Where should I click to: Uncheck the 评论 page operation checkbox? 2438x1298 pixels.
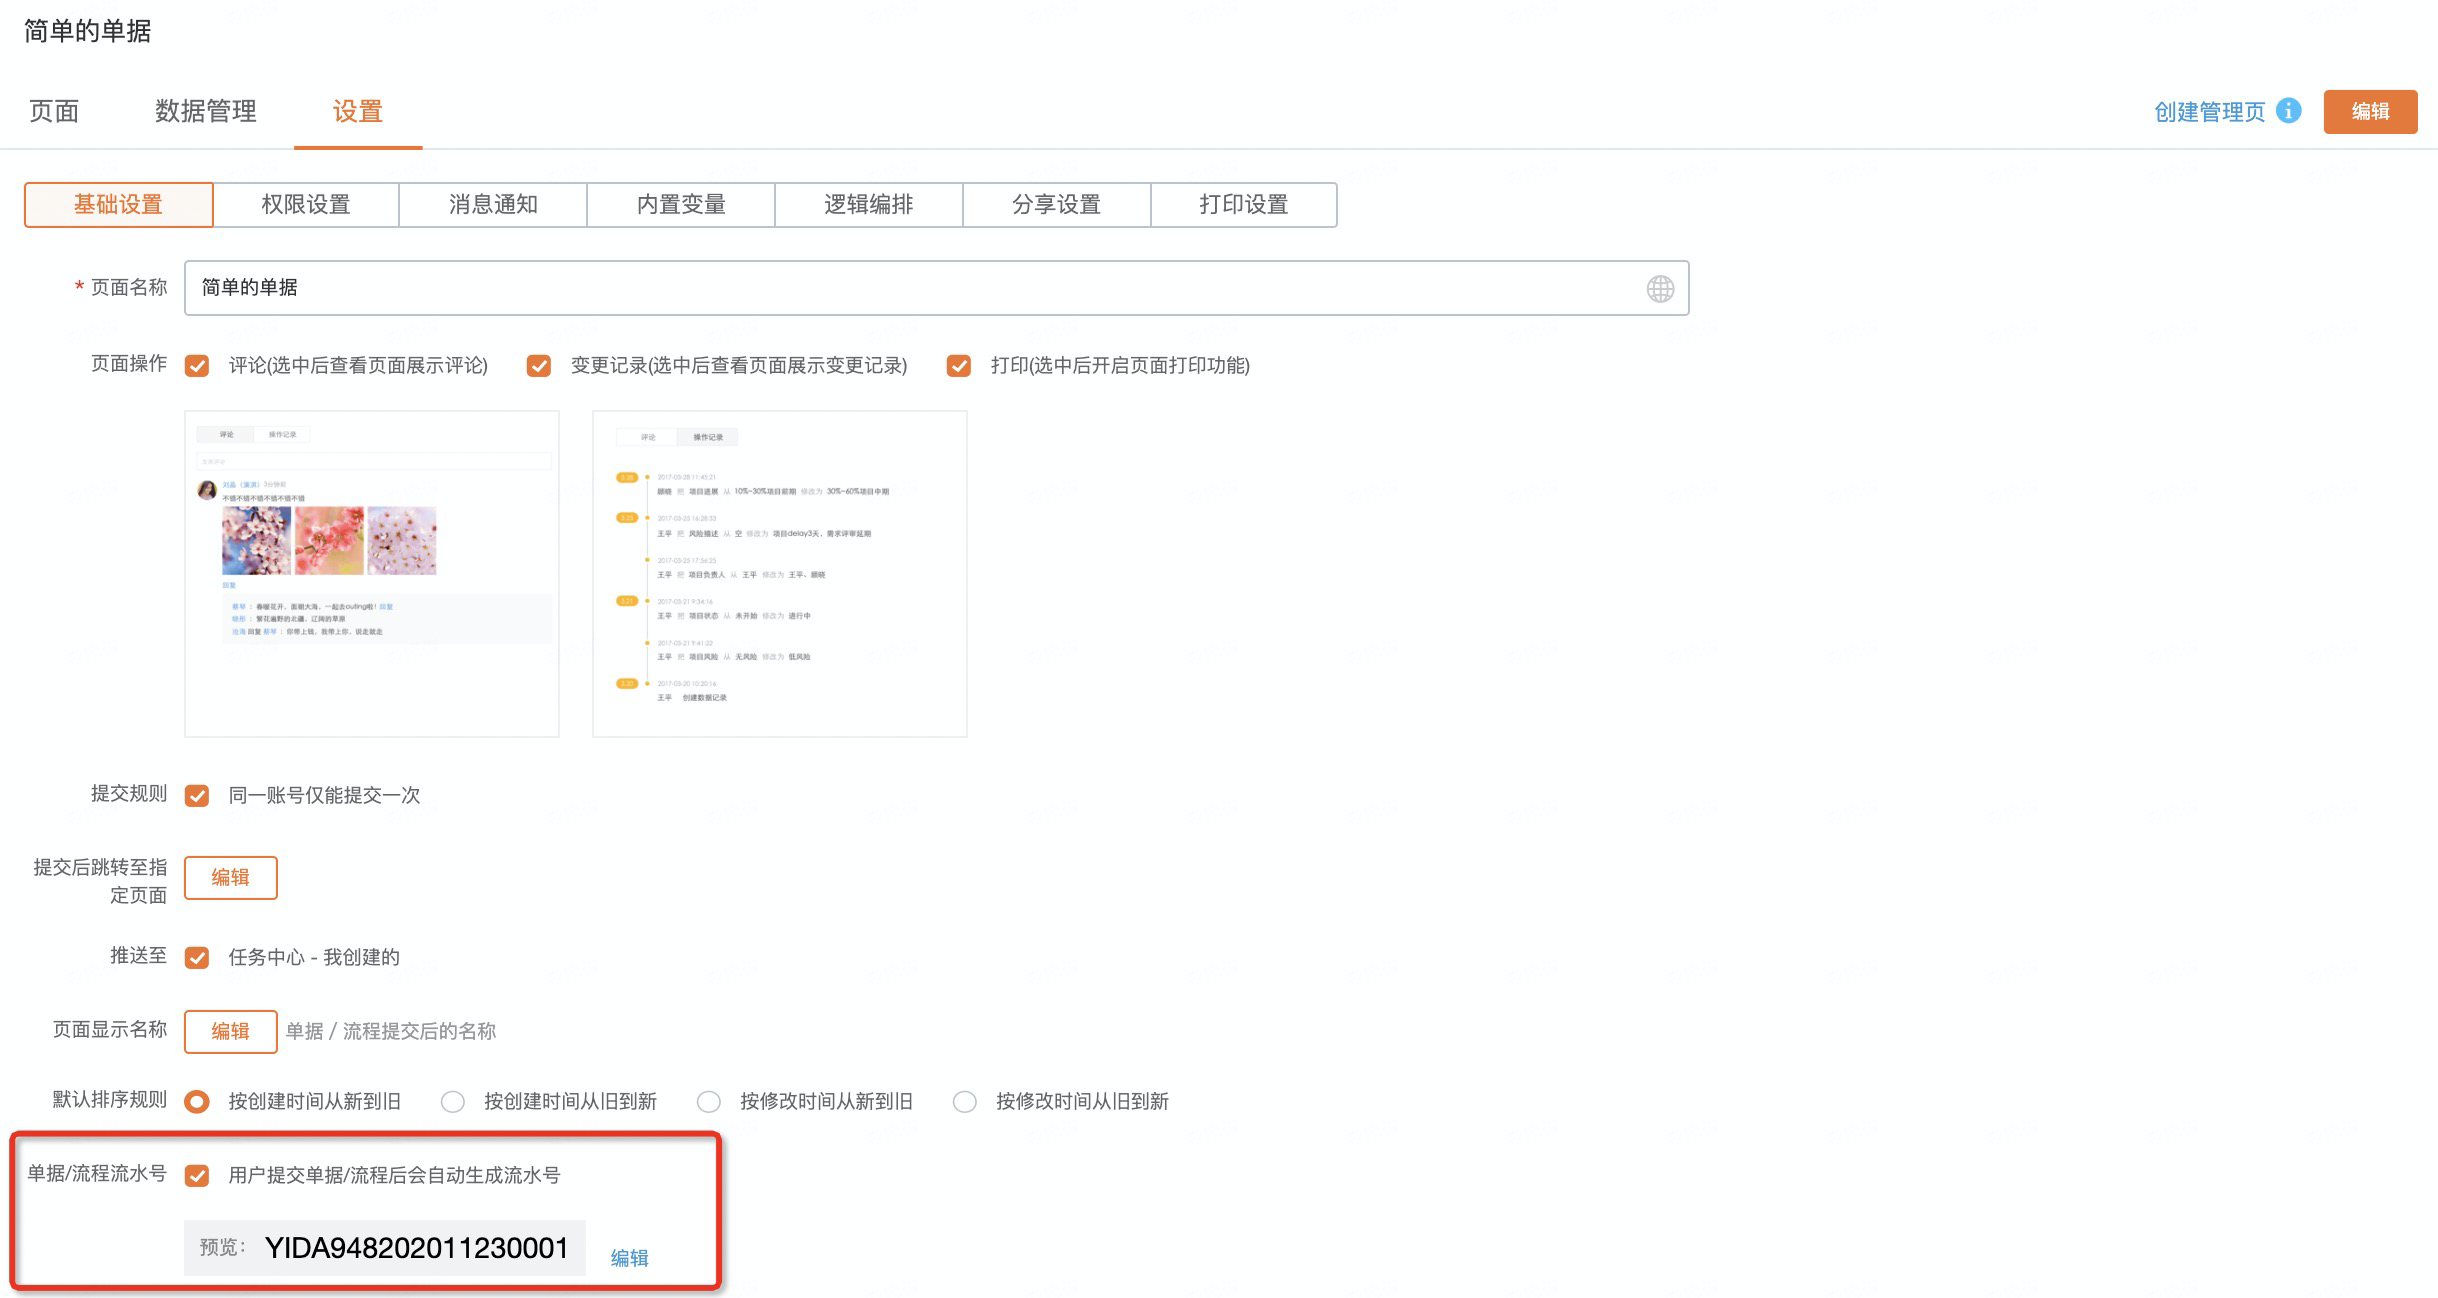click(197, 366)
